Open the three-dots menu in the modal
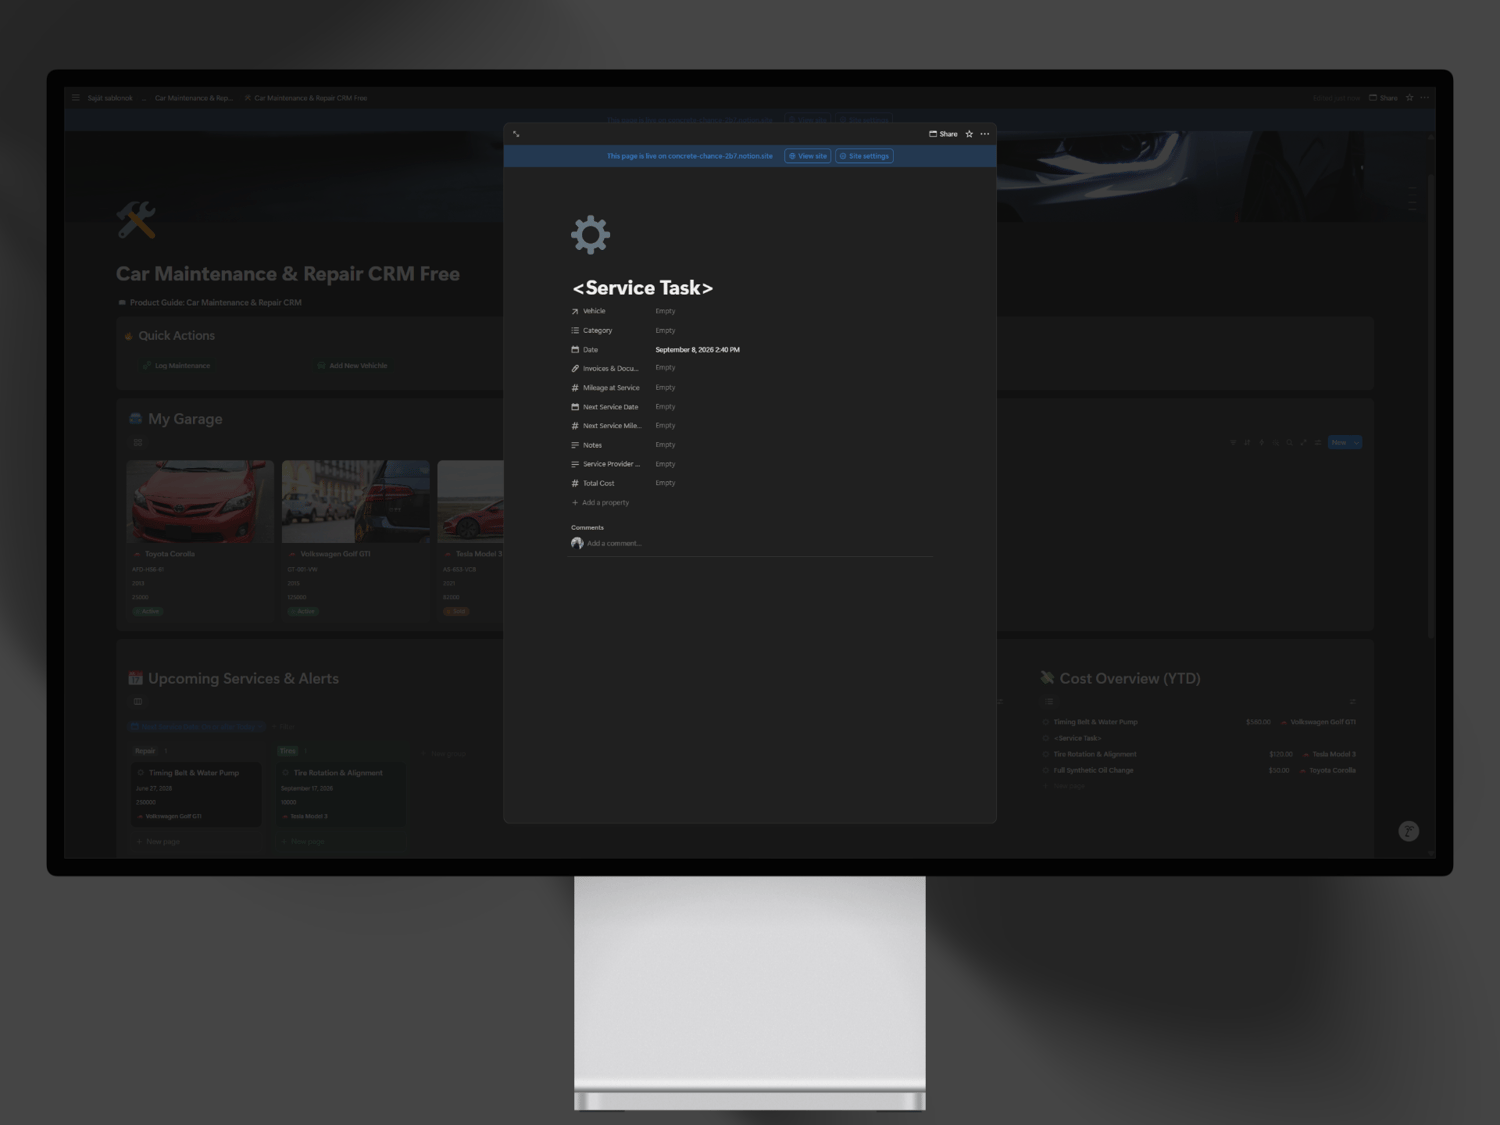1500x1125 pixels. 985,134
